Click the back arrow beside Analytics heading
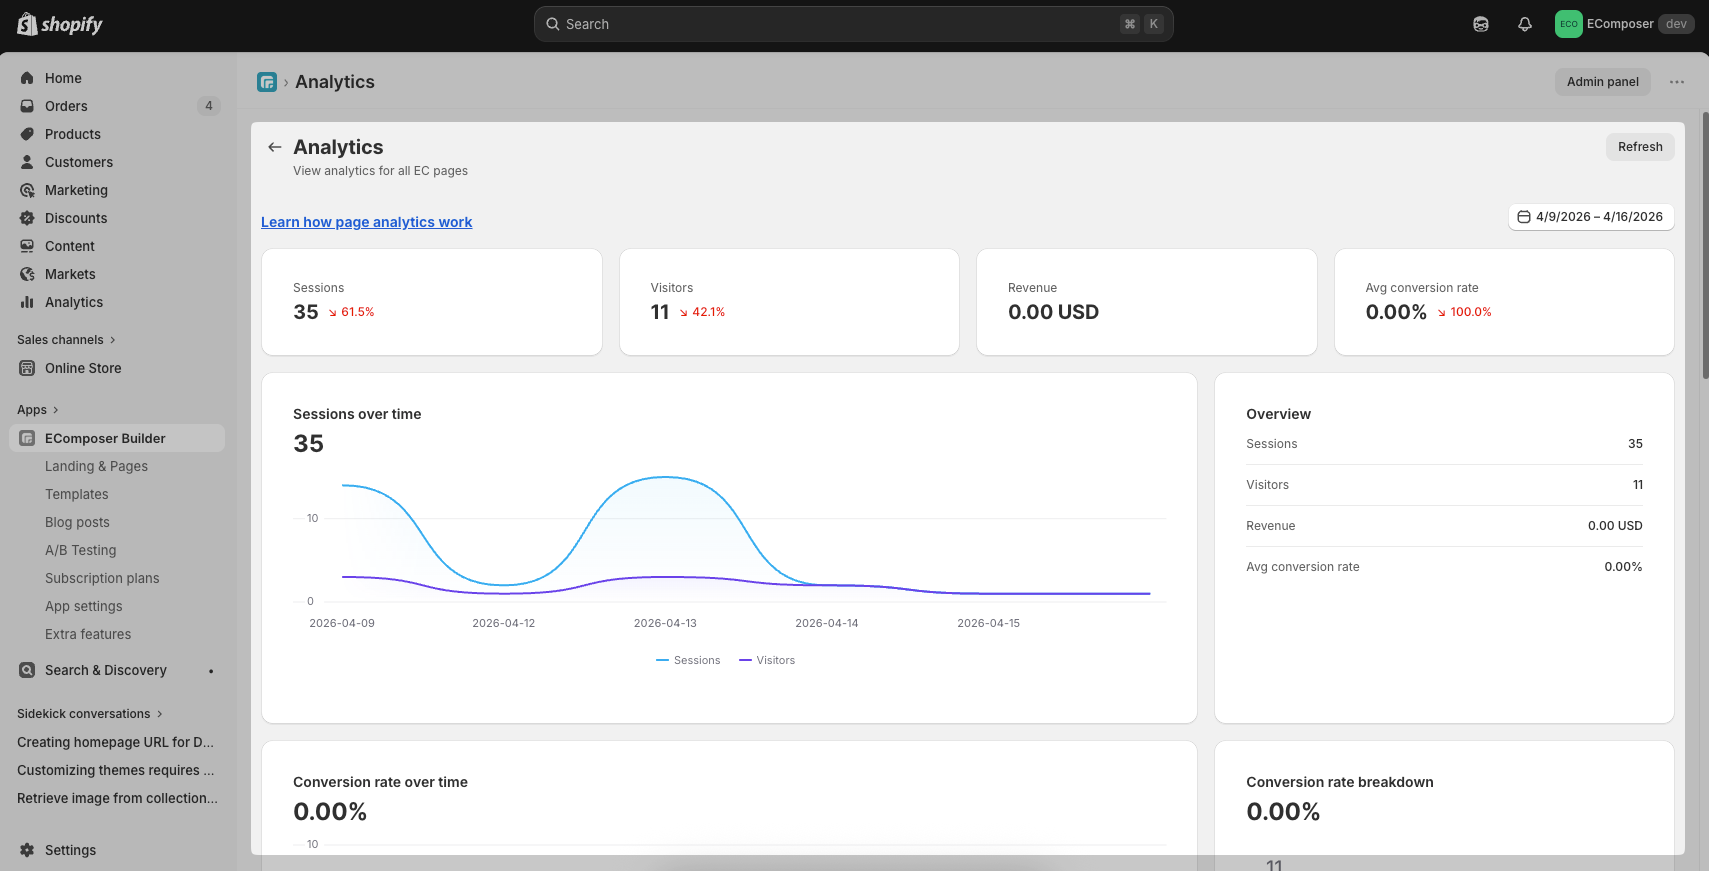This screenshot has height=871, width=1709. click(274, 147)
